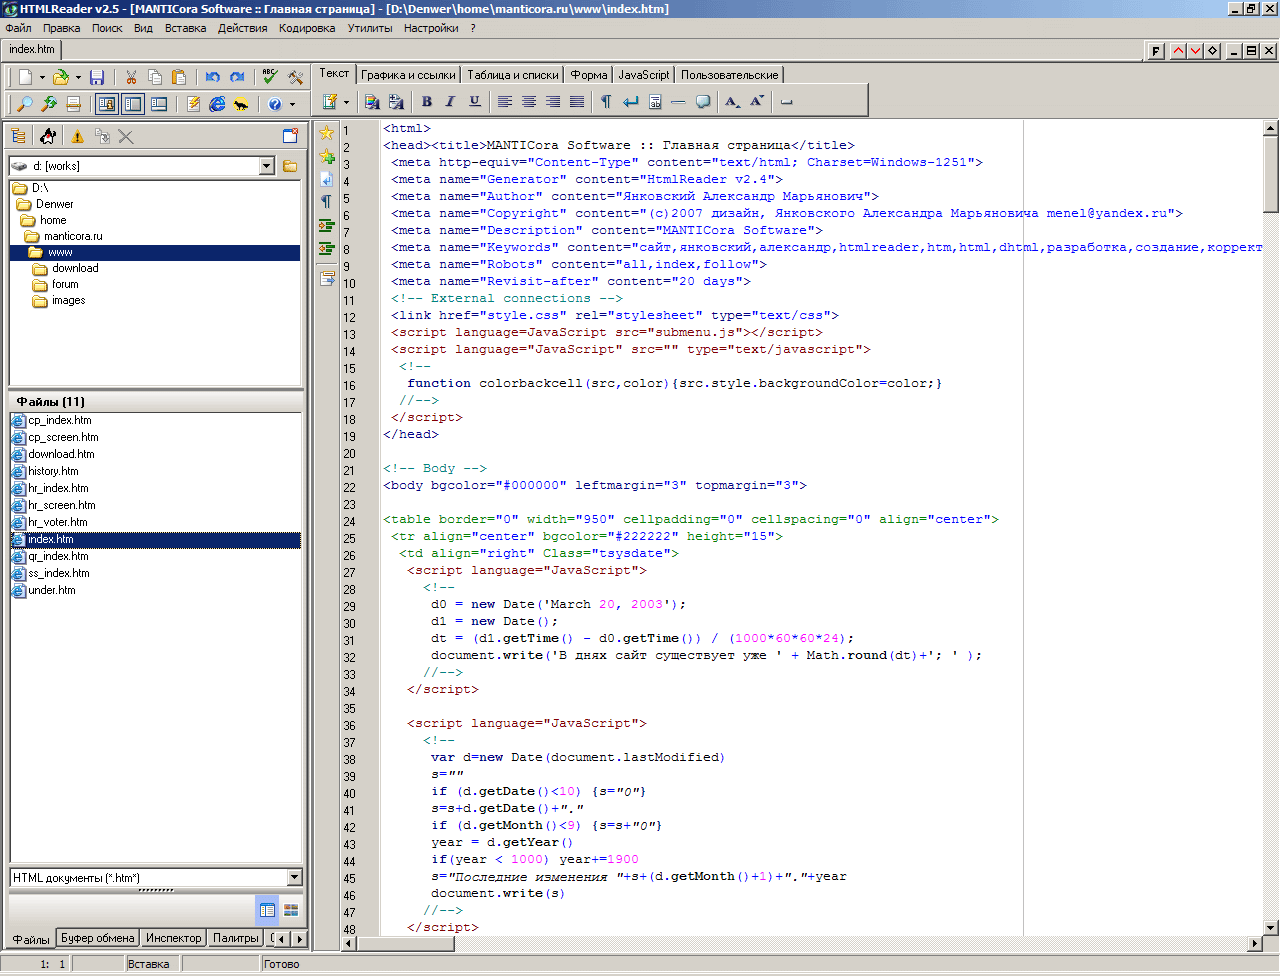Click the Java Duke mascot icon
Image resolution: width=1280 pixels, height=976 pixels.
pyautogui.click(x=47, y=137)
